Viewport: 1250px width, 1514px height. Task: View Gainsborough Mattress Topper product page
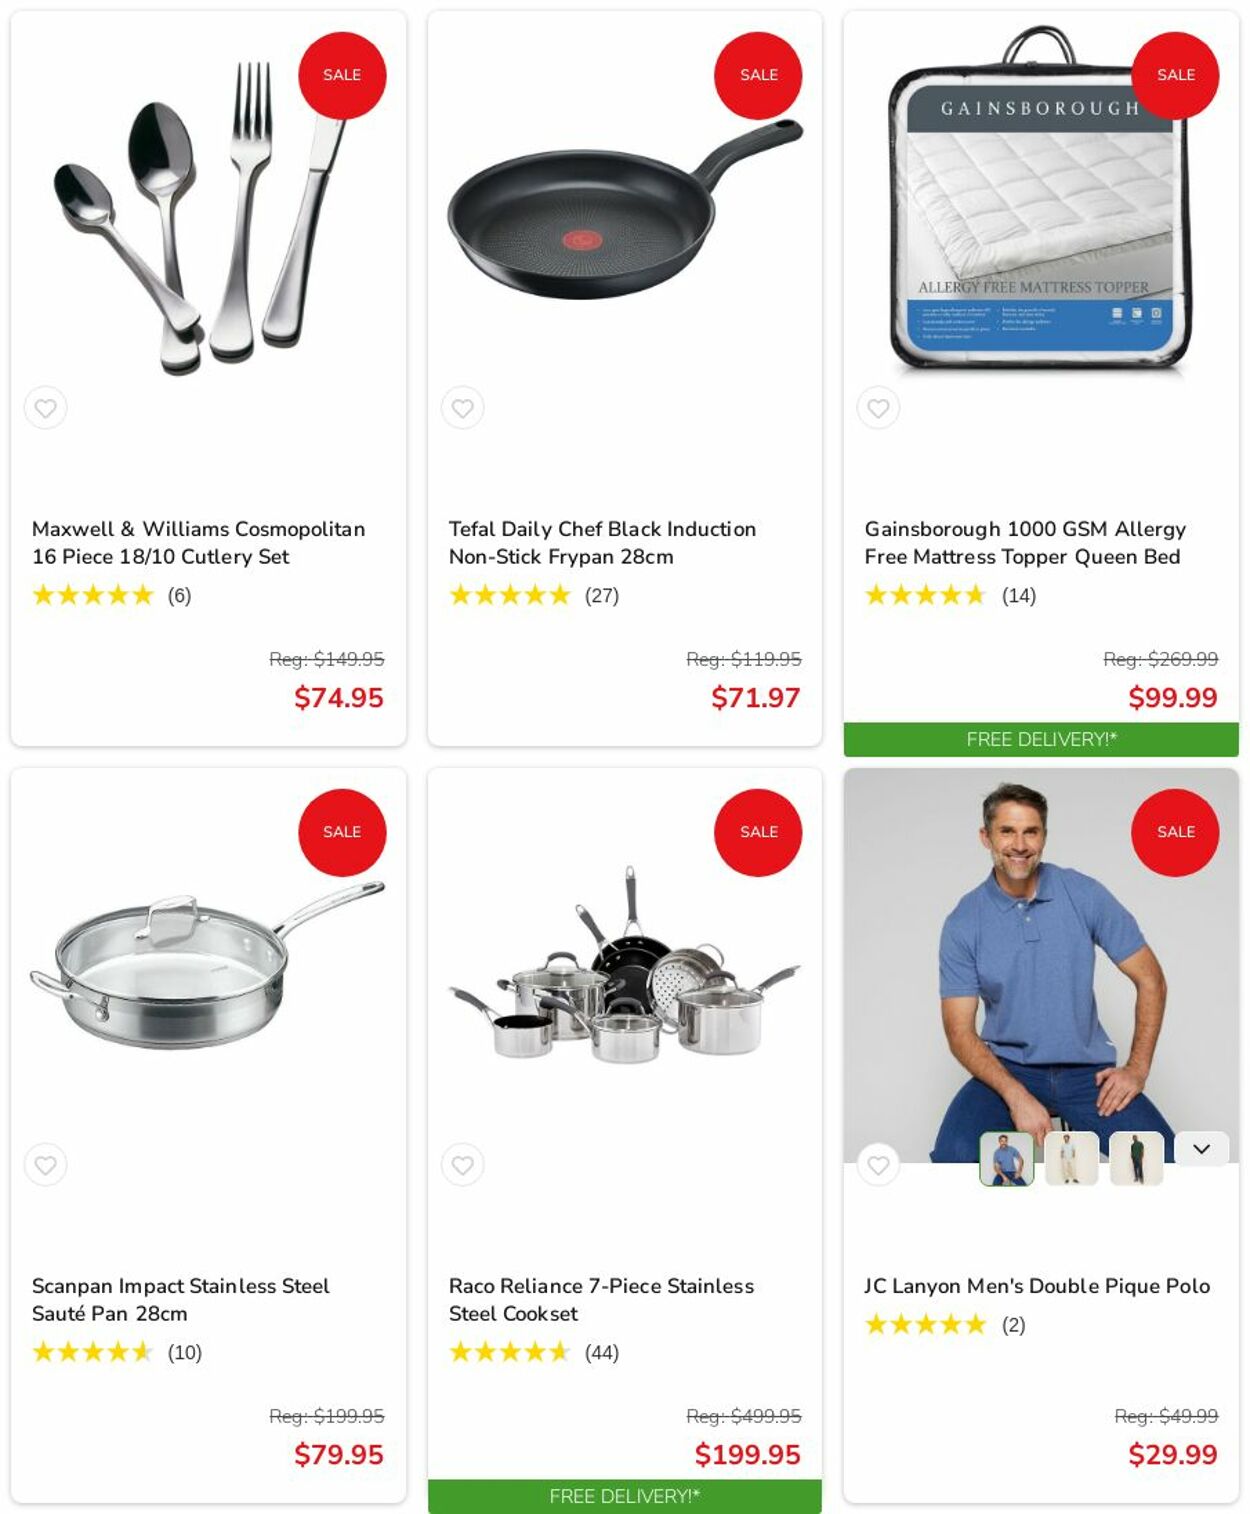pos(1025,543)
